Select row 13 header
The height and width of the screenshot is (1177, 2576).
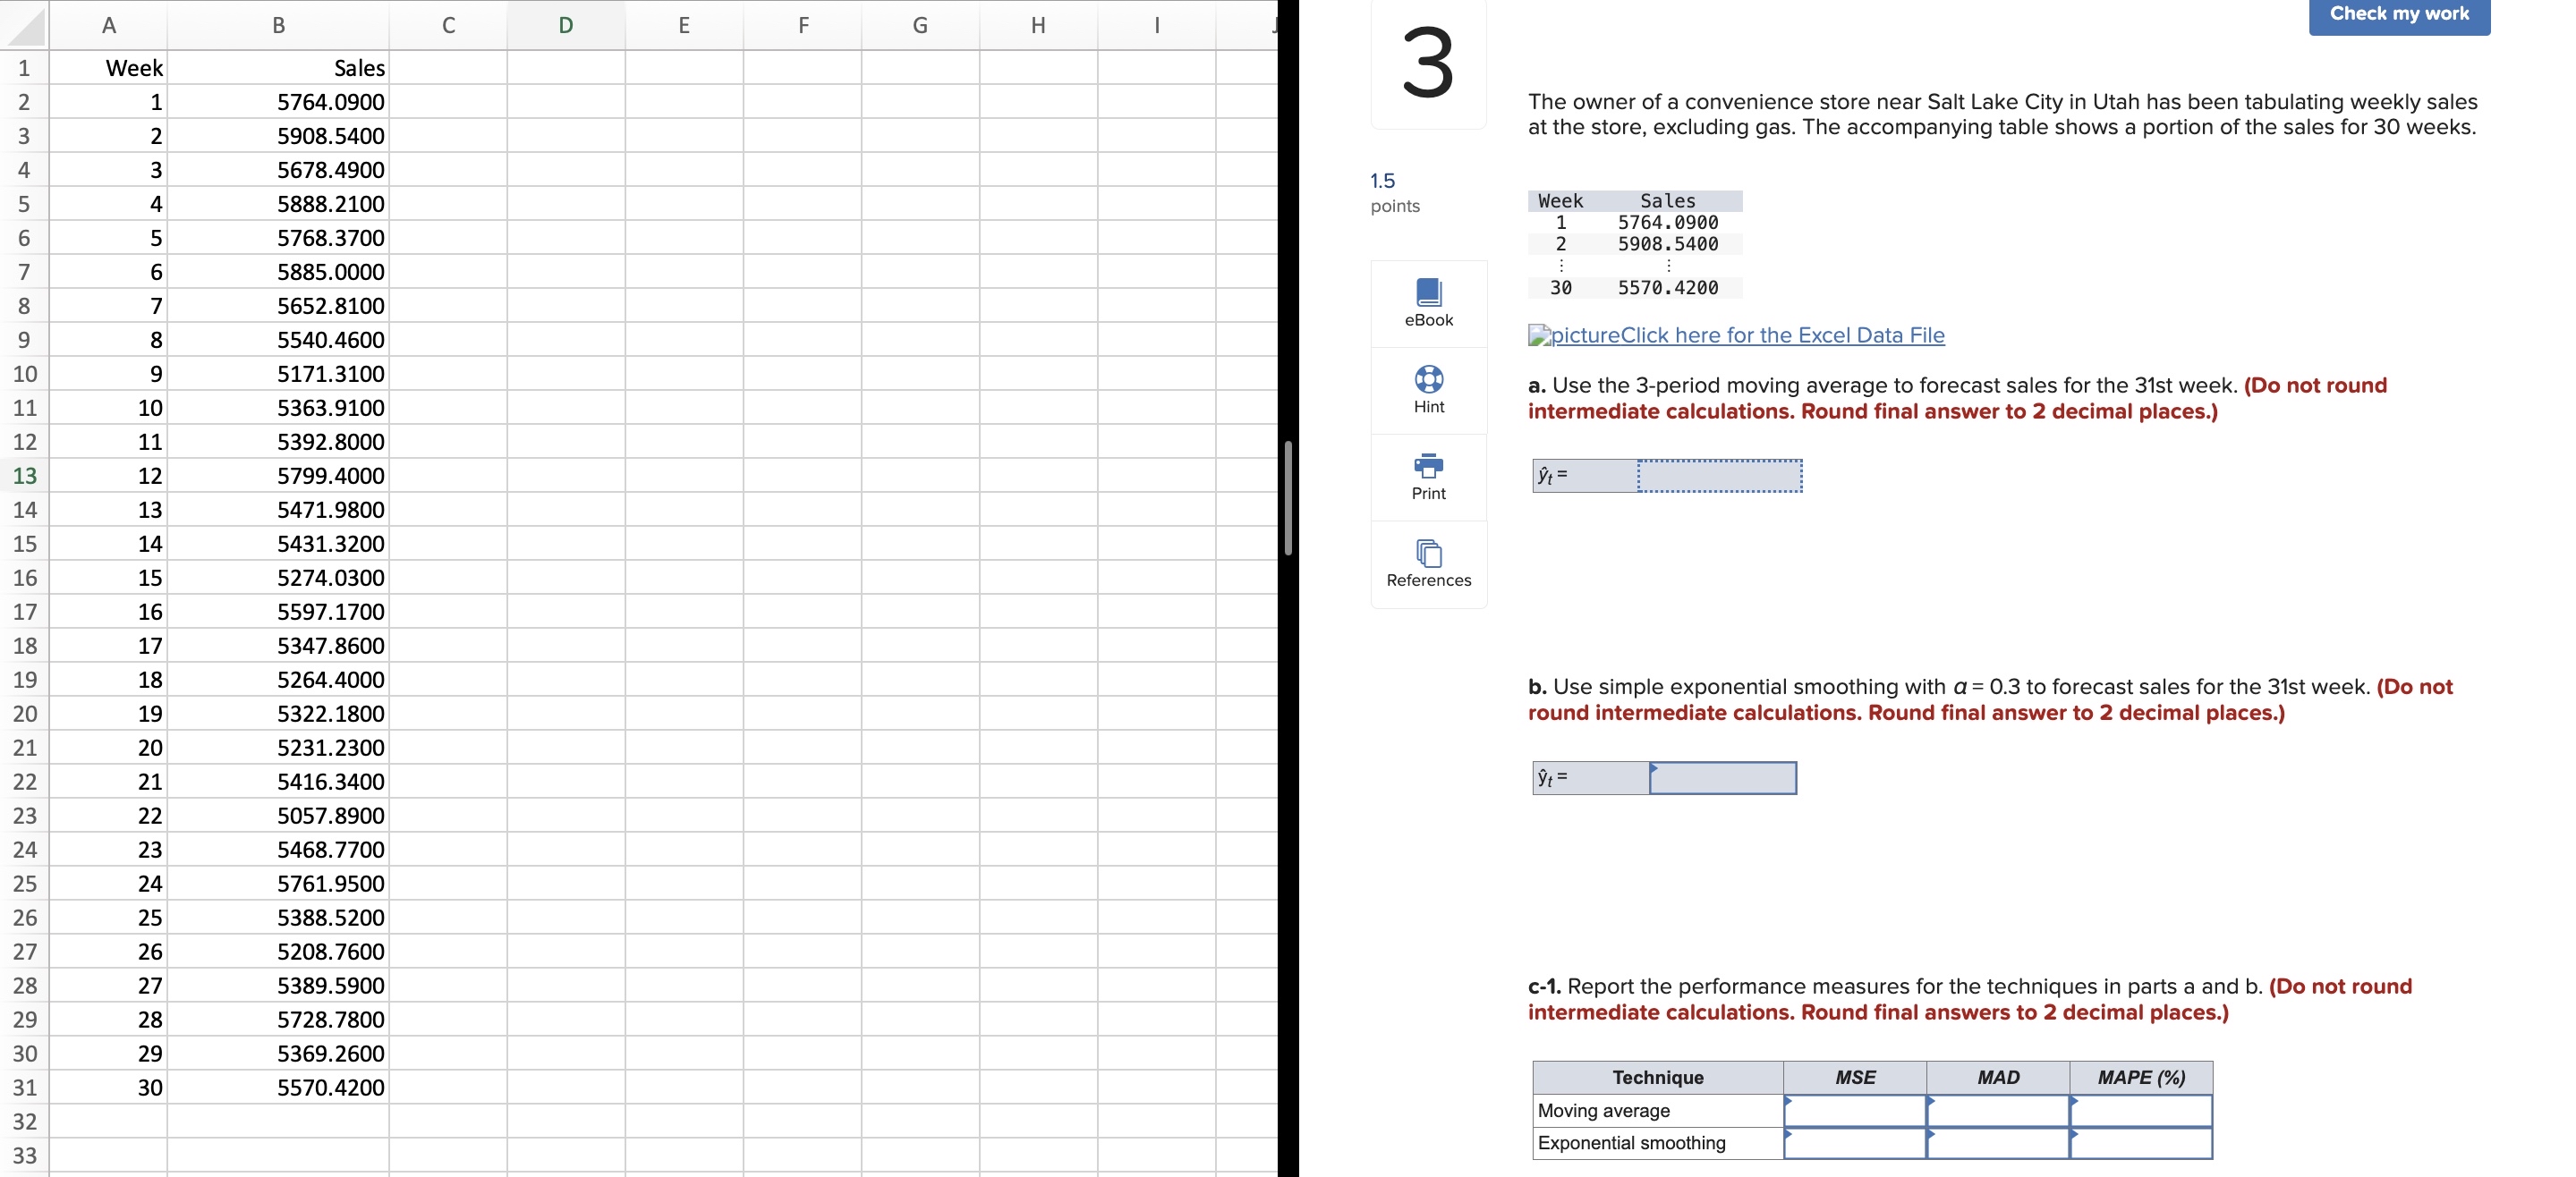click(24, 476)
